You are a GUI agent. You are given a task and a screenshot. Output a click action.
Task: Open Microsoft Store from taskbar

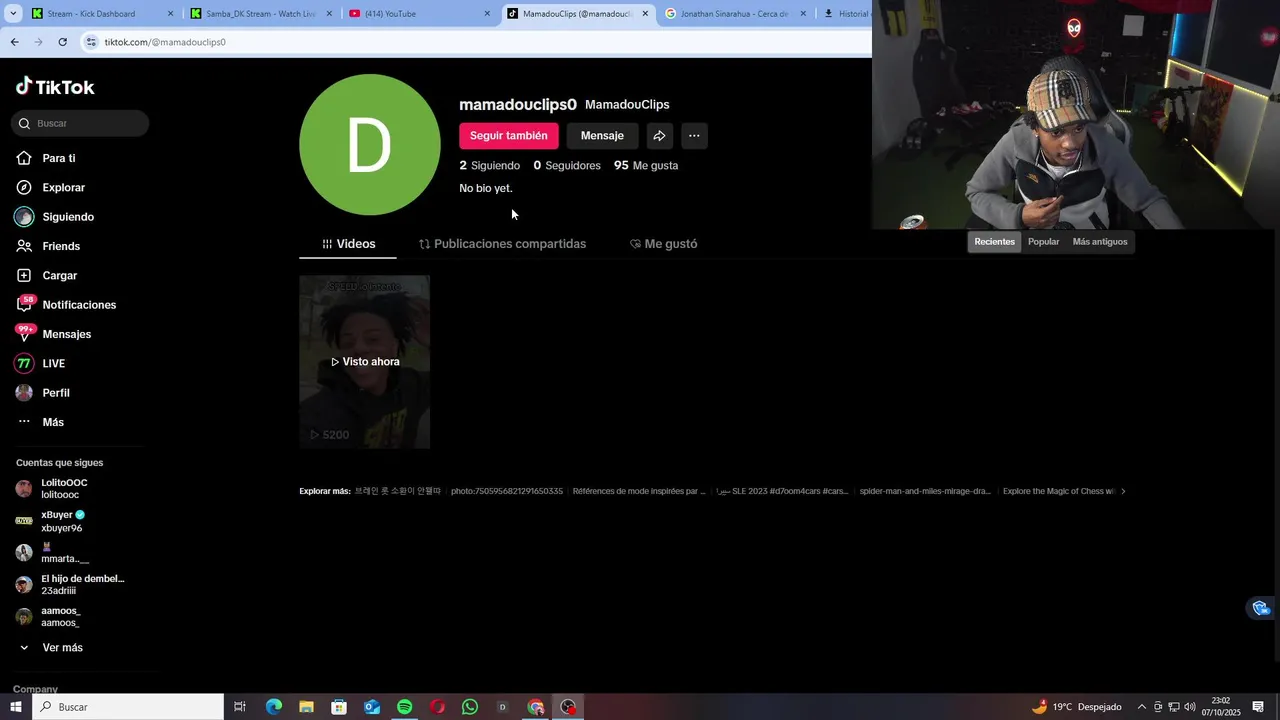pyautogui.click(x=339, y=707)
